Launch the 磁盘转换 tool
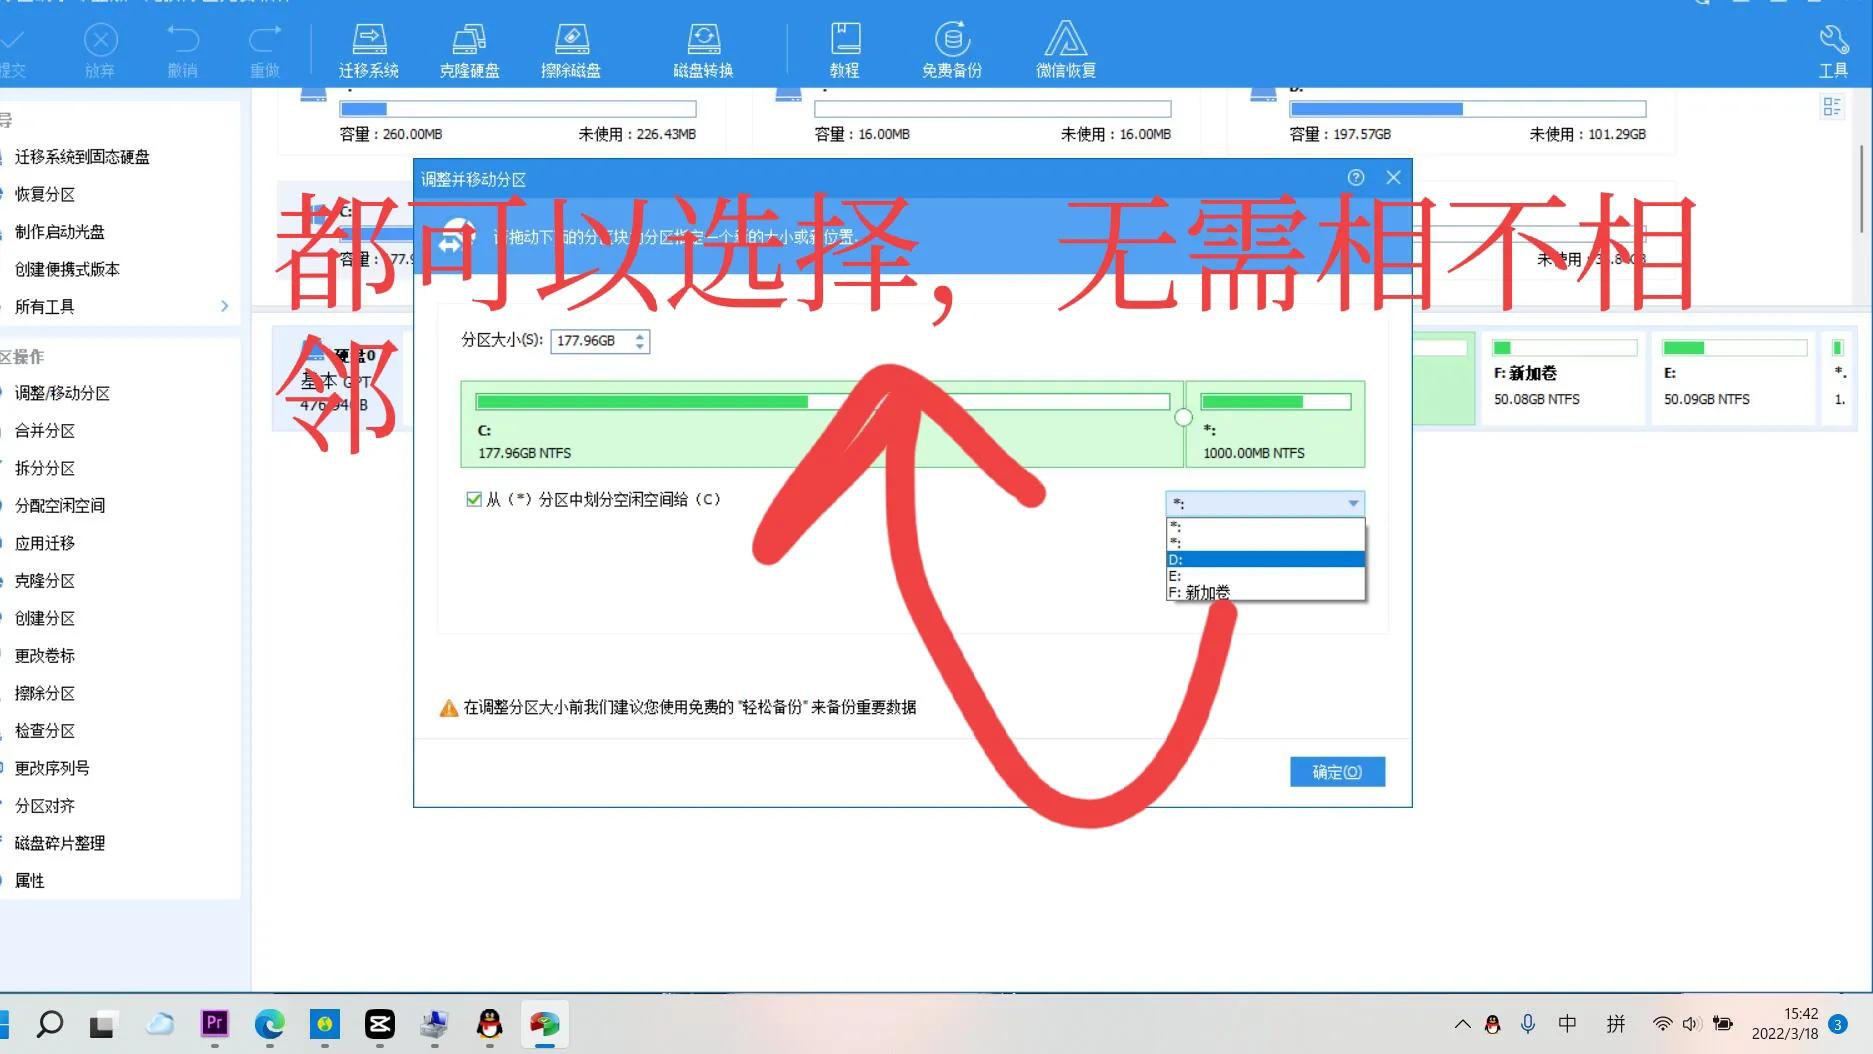Image resolution: width=1873 pixels, height=1054 pixels. tap(703, 48)
